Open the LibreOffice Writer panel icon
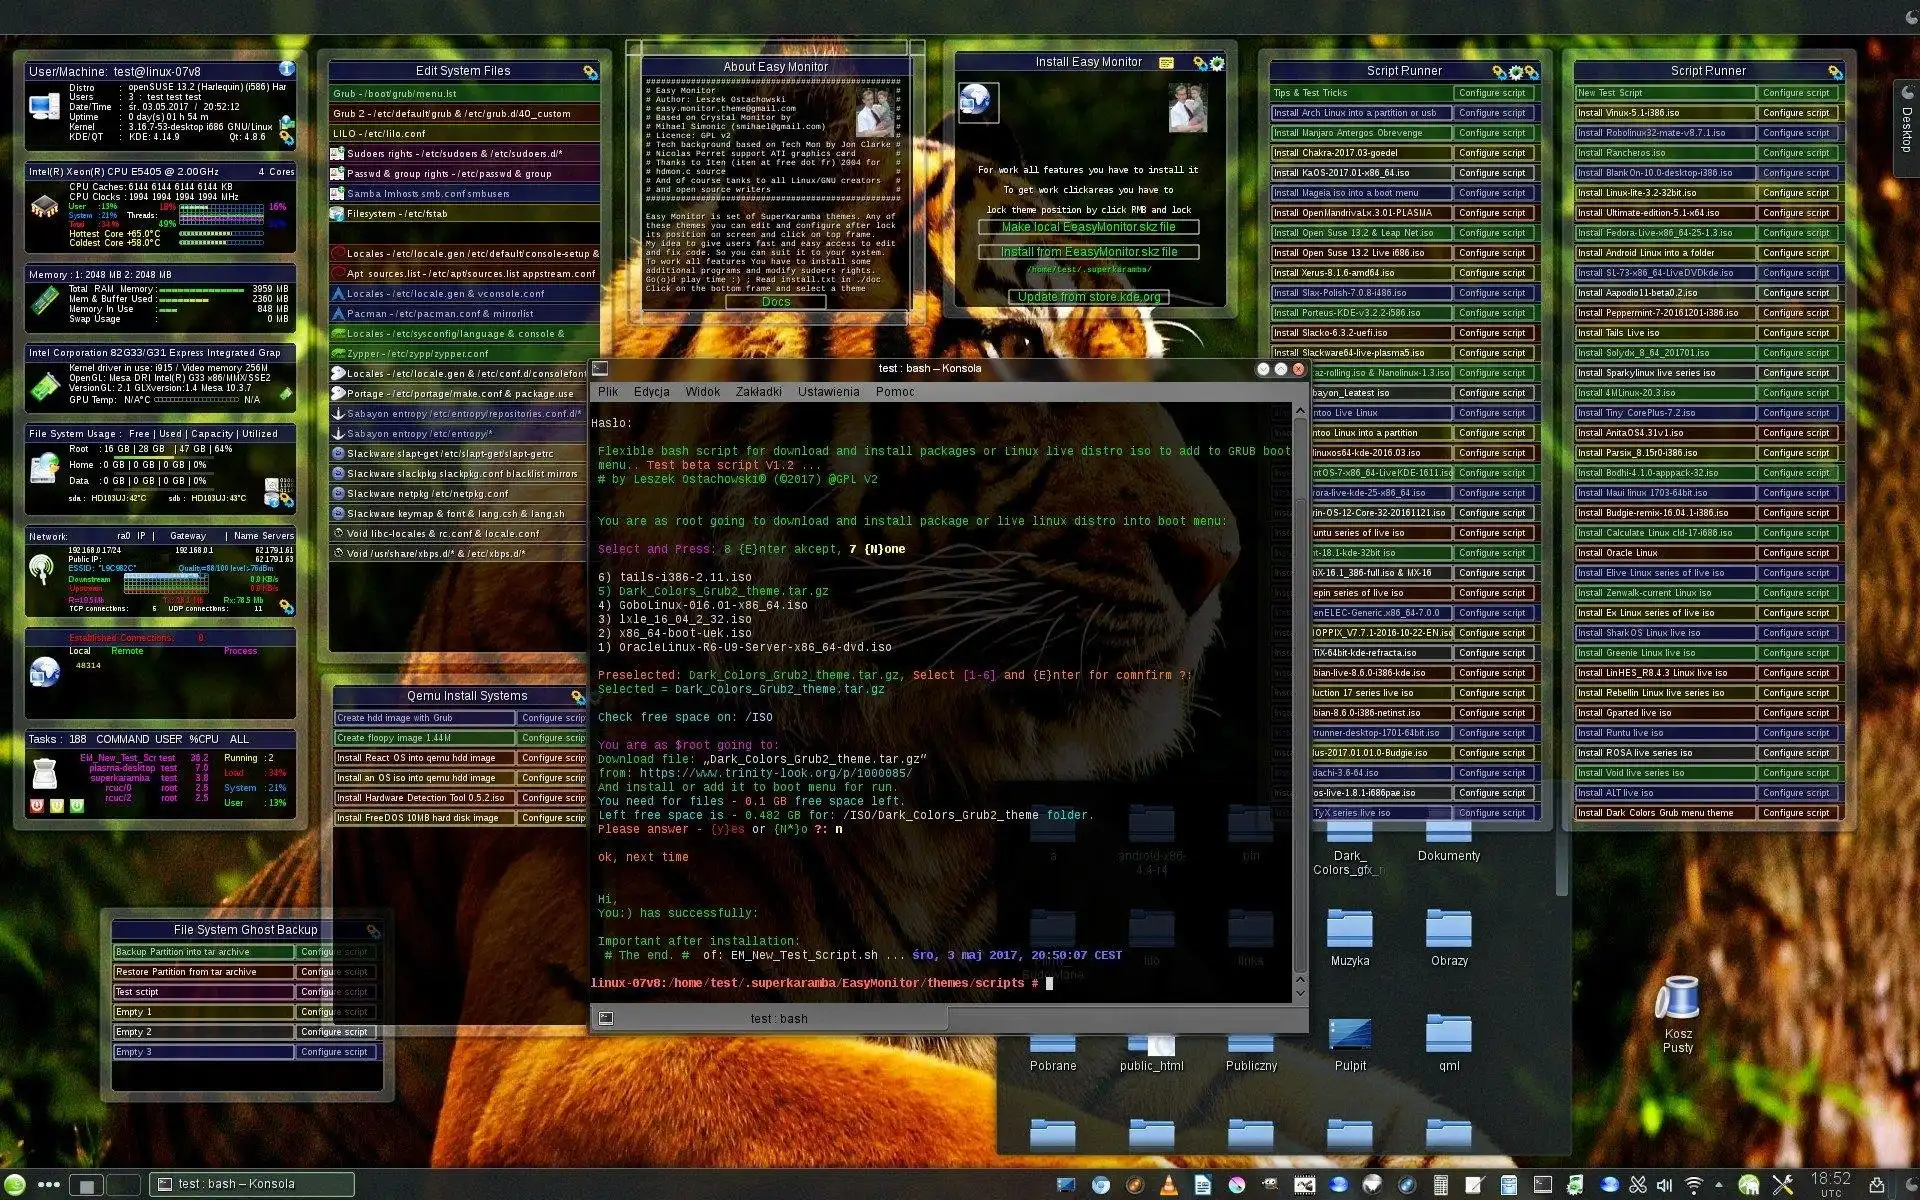 1203,1185
